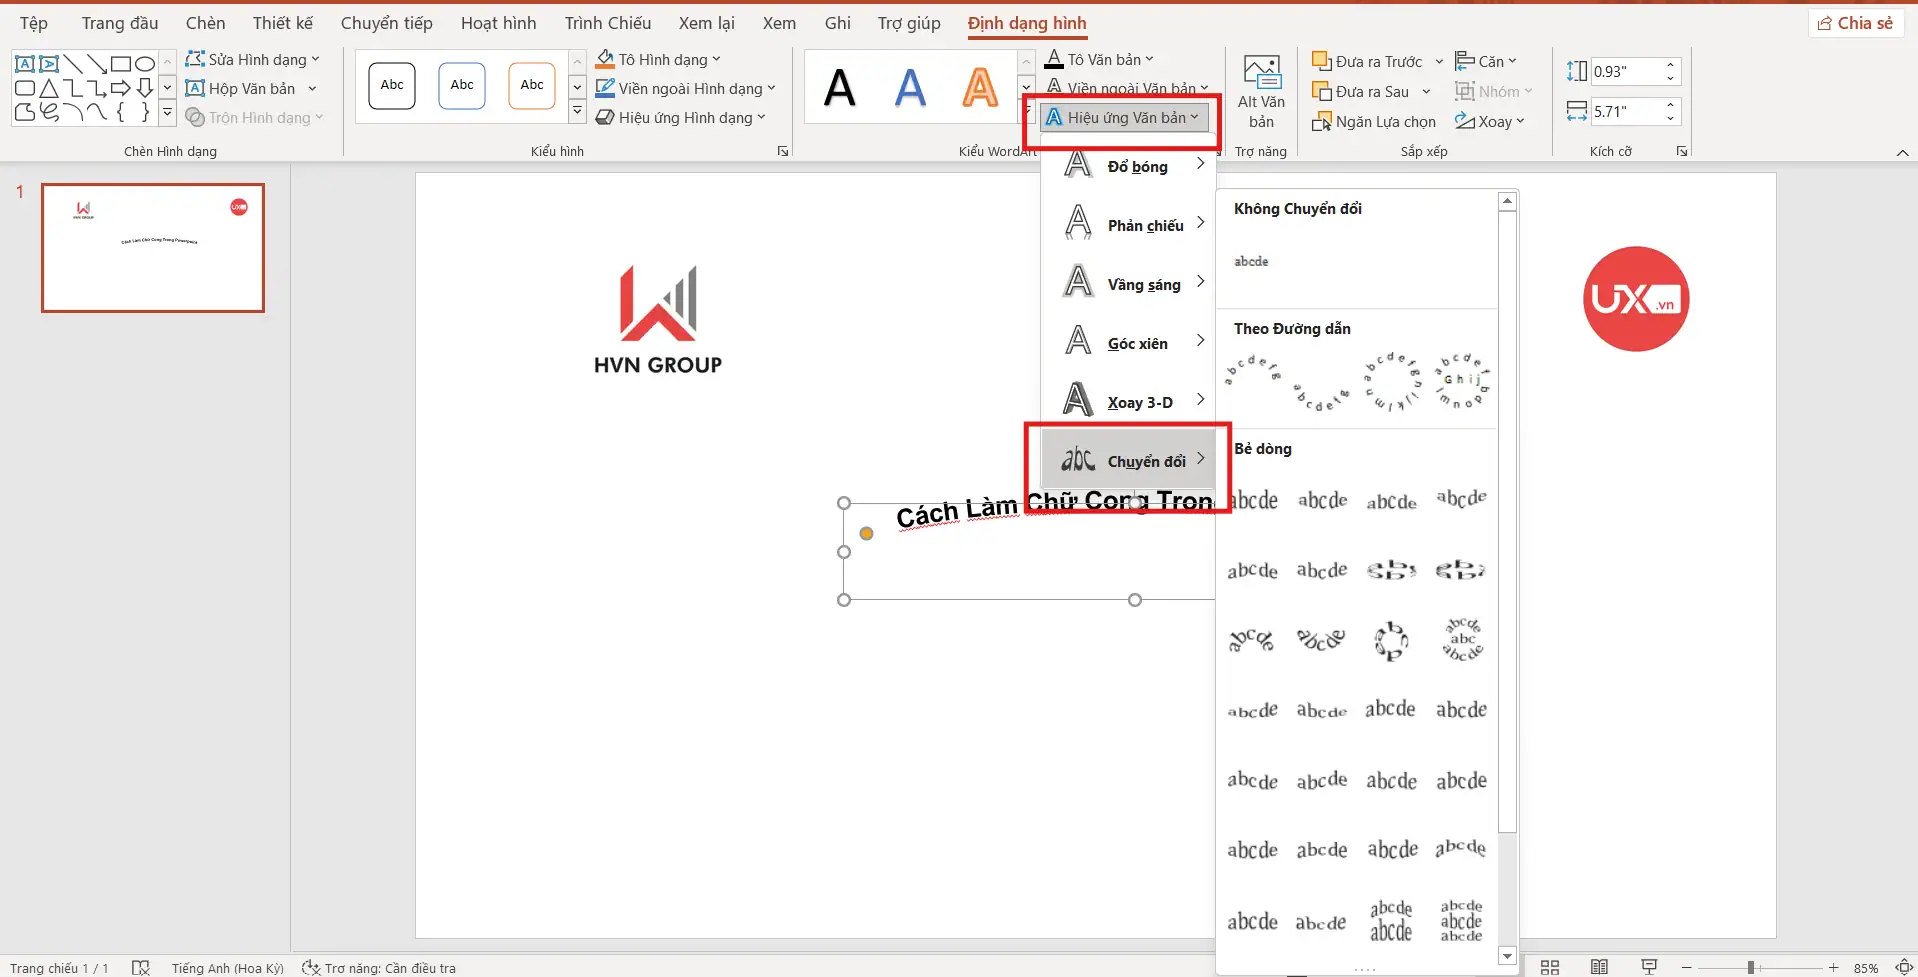Select the orange WordArt style in the gallery
Image resolution: width=1918 pixels, height=977 pixels.
coord(980,86)
